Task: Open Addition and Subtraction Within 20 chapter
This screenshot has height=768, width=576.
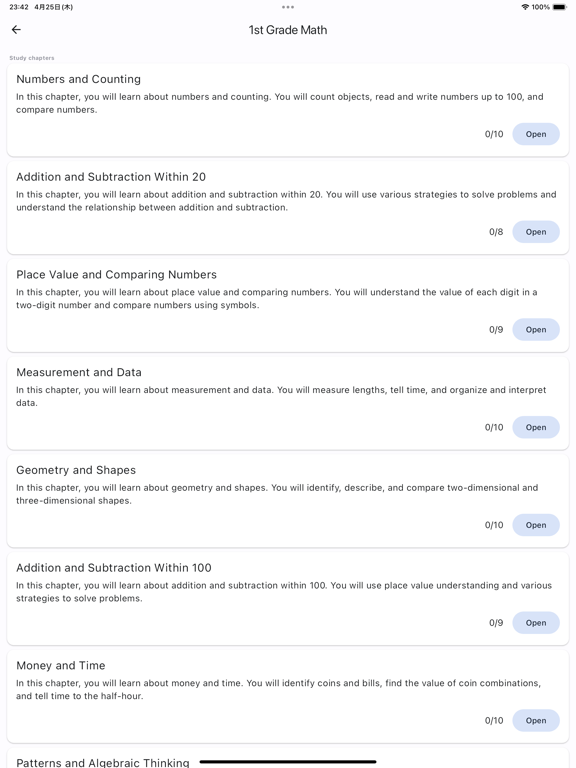Action: pos(536,232)
